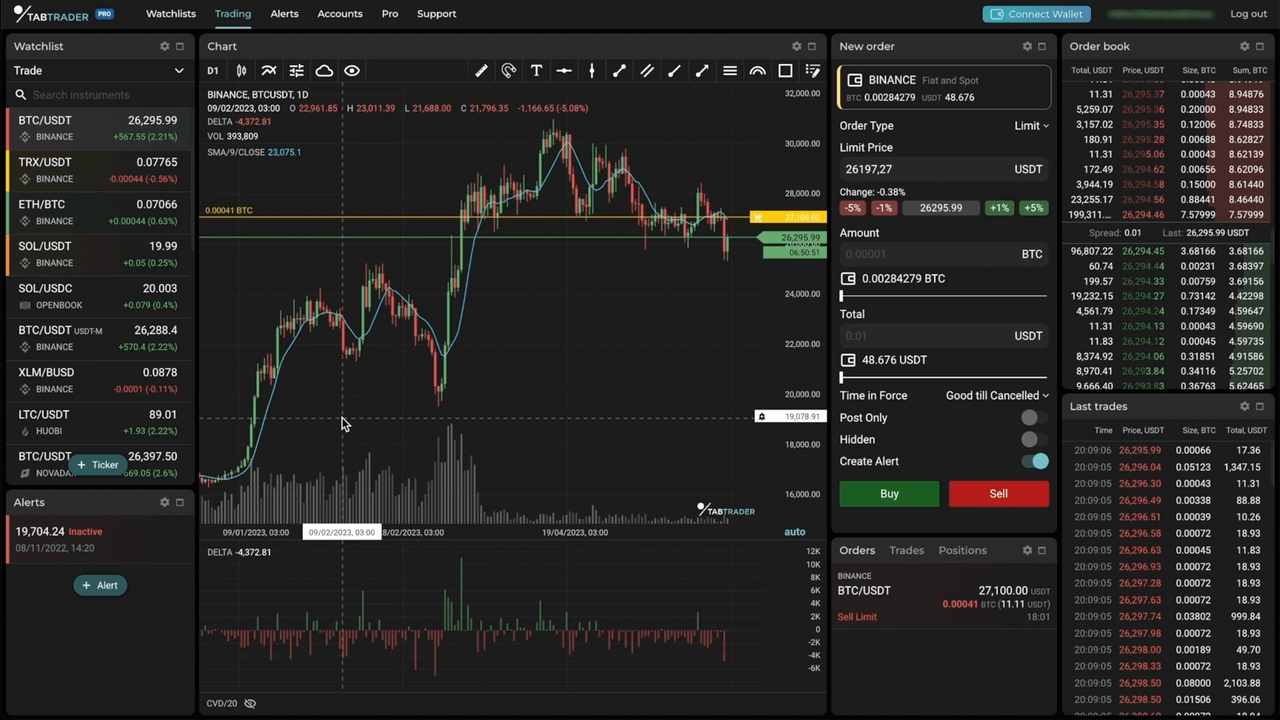This screenshot has height=720, width=1280.
Task: Select the arrow line drawing tool
Action: coord(702,71)
